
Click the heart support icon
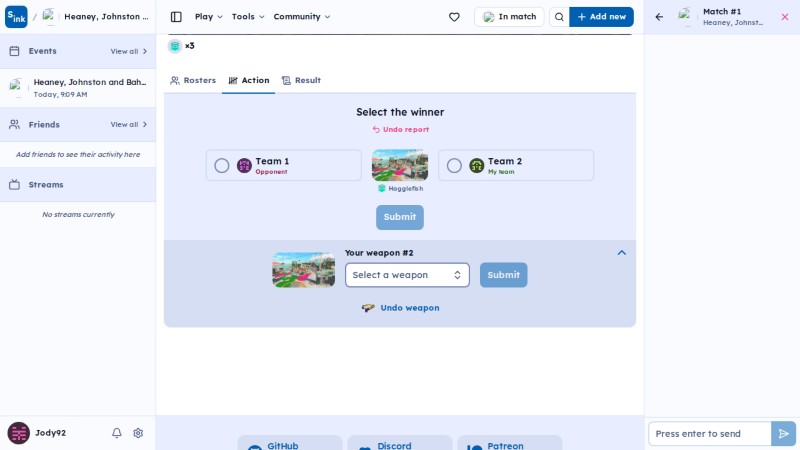tap(454, 17)
